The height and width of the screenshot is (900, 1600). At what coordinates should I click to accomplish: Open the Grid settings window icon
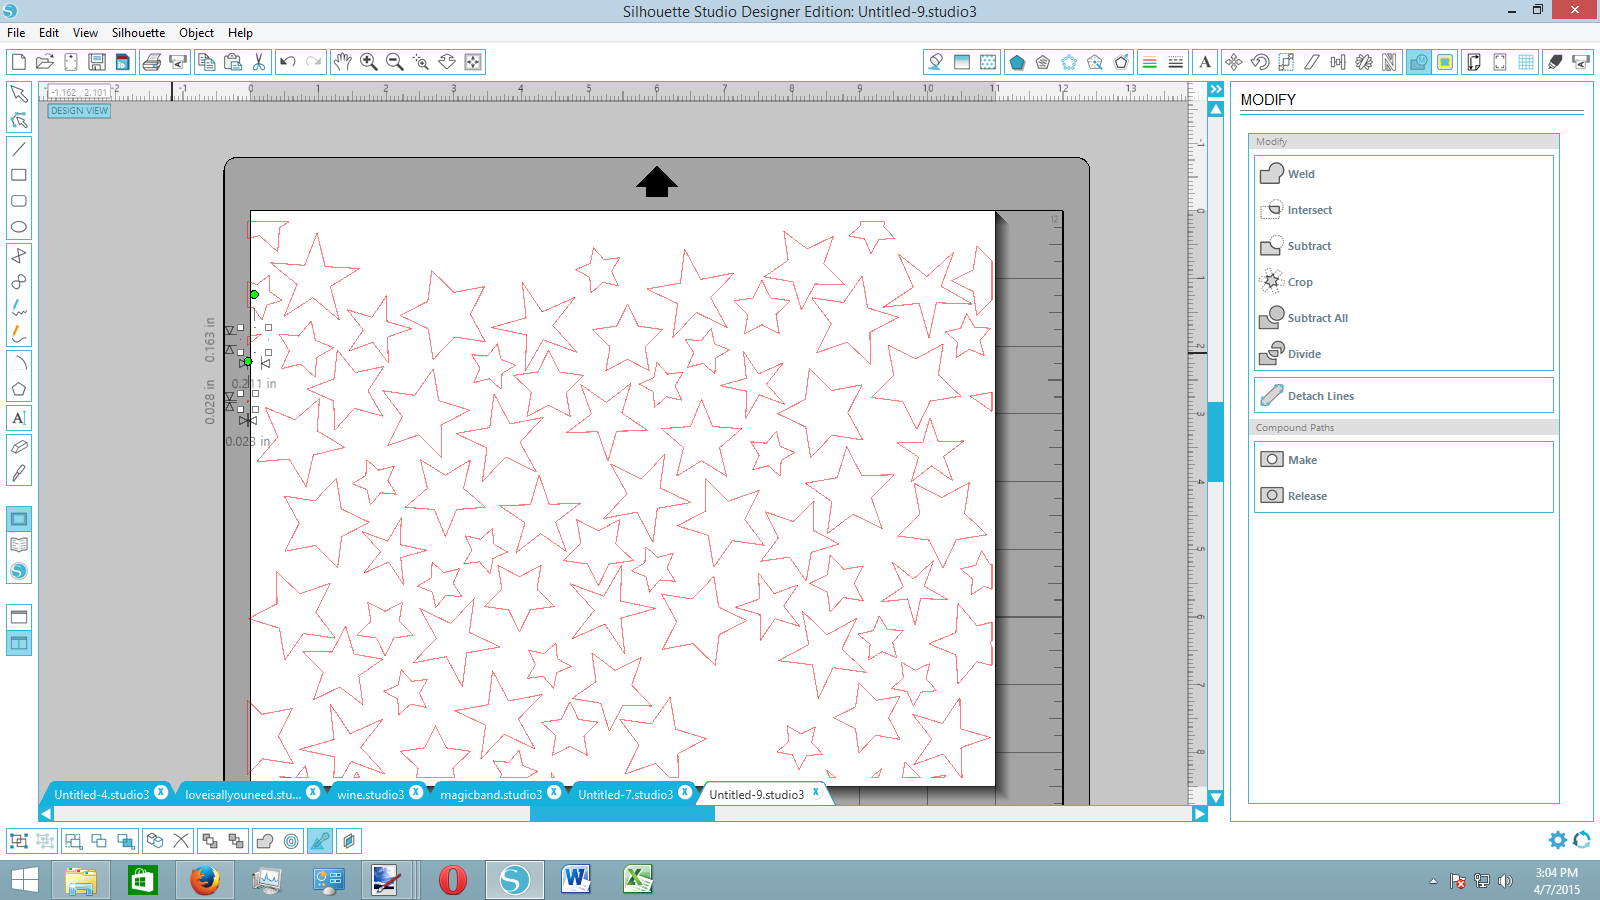(1526, 62)
